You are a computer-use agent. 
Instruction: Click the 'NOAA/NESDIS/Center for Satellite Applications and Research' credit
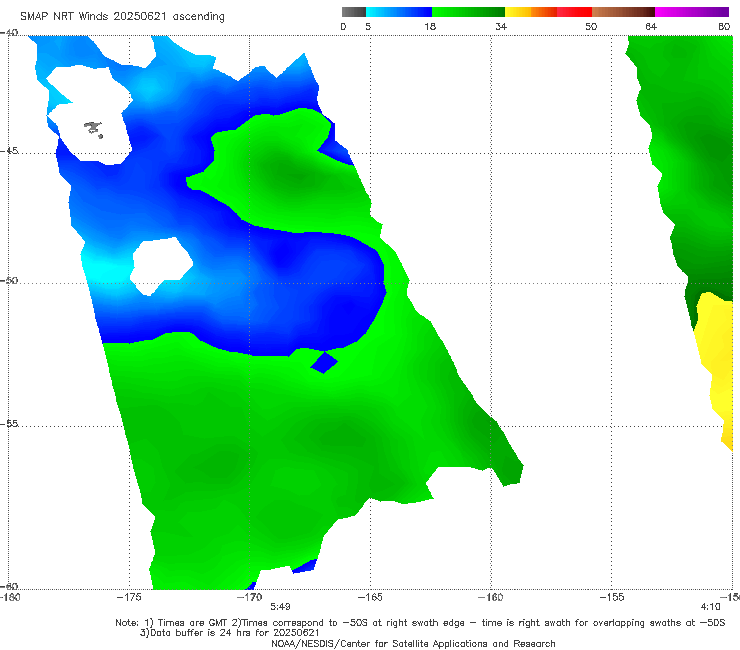[413, 644]
